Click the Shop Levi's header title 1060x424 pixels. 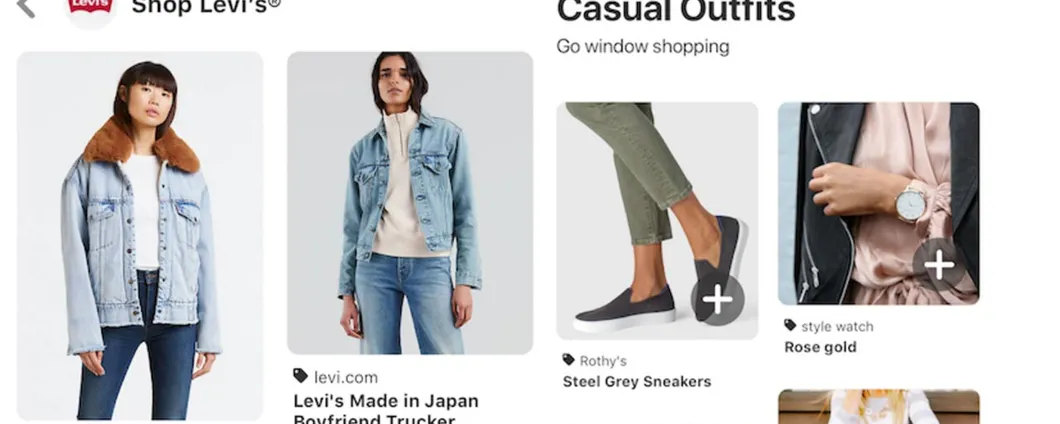pos(206,7)
